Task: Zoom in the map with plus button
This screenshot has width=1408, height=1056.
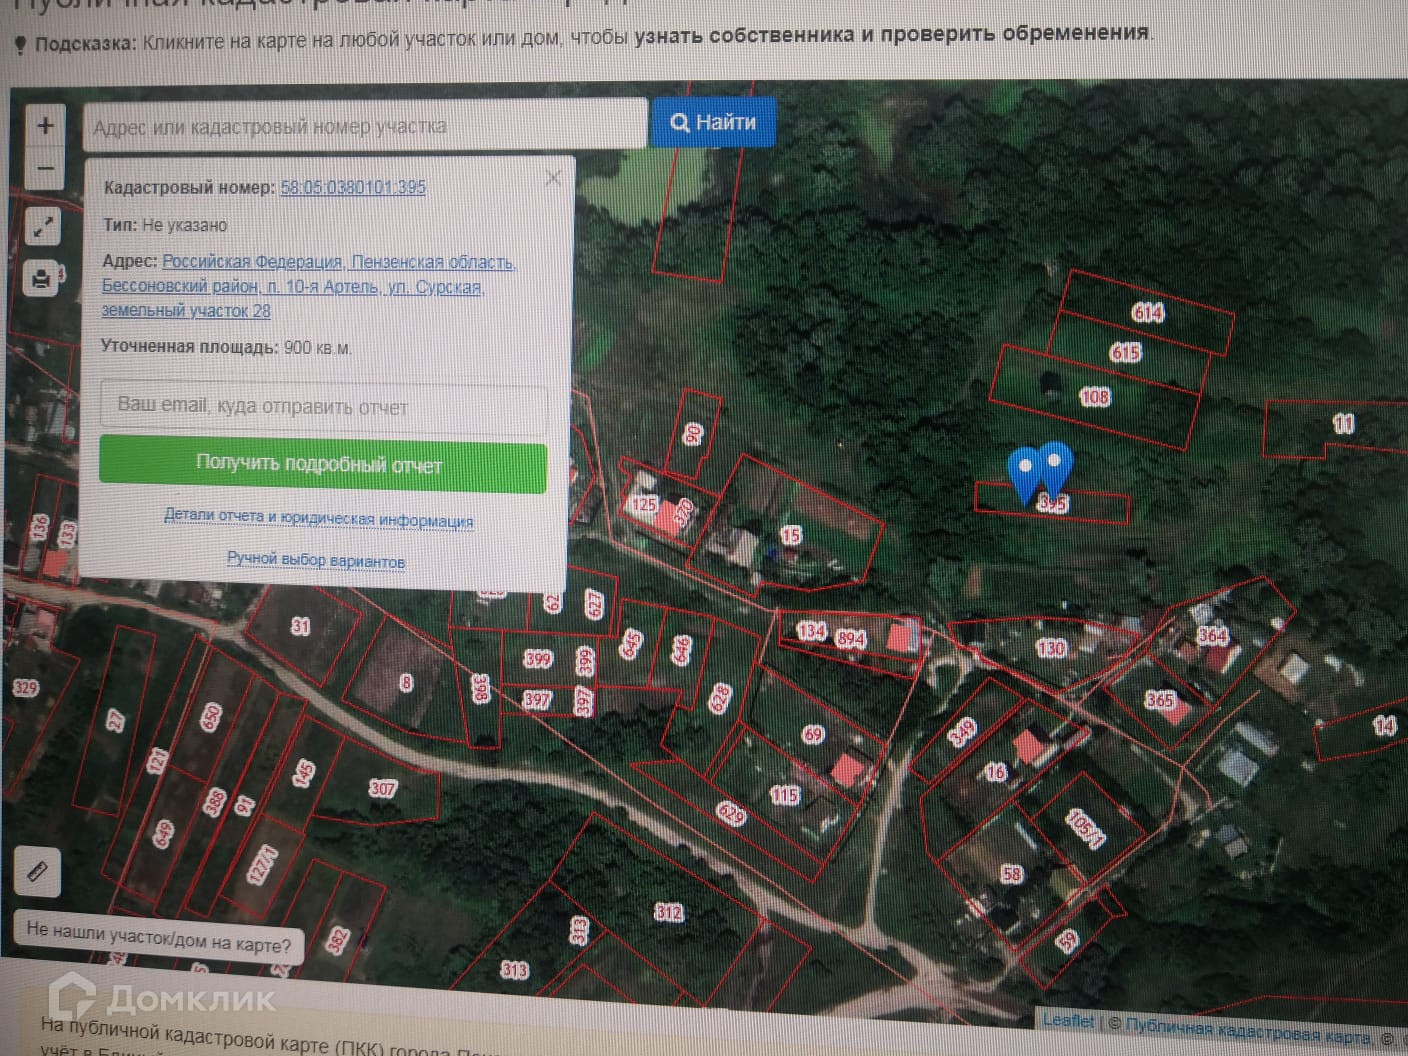Action: coord(45,126)
